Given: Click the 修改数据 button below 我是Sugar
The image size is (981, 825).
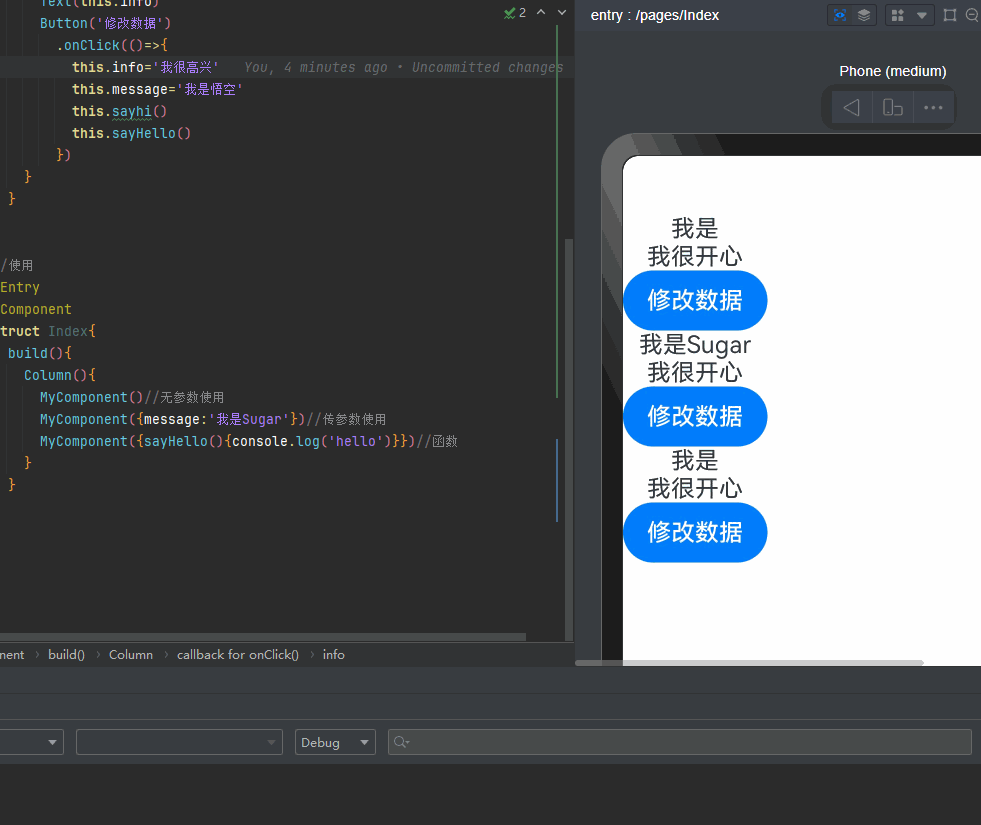Looking at the screenshot, I should (695, 416).
